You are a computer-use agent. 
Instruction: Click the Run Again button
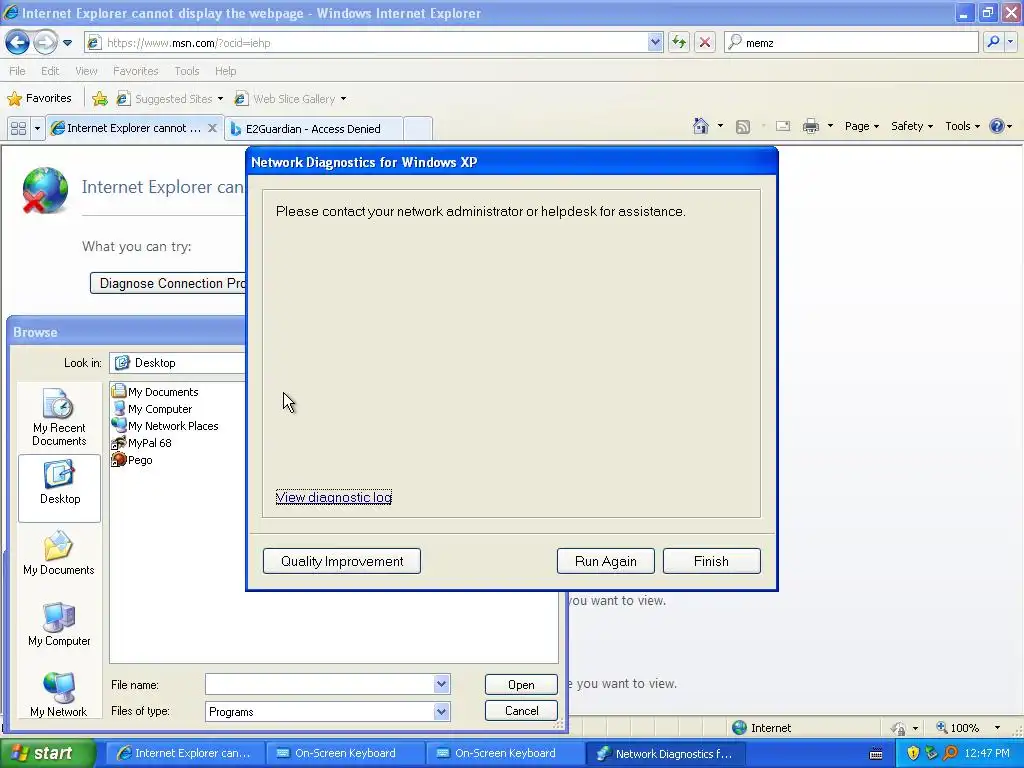click(605, 561)
